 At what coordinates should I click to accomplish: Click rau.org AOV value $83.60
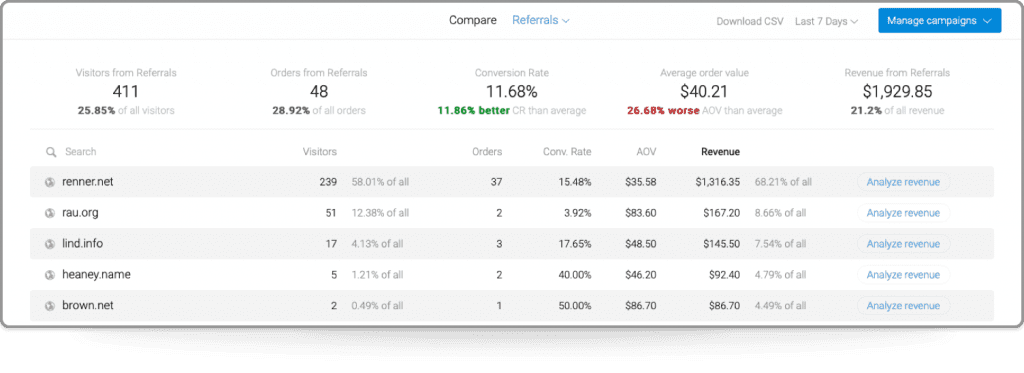coord(641,213)
